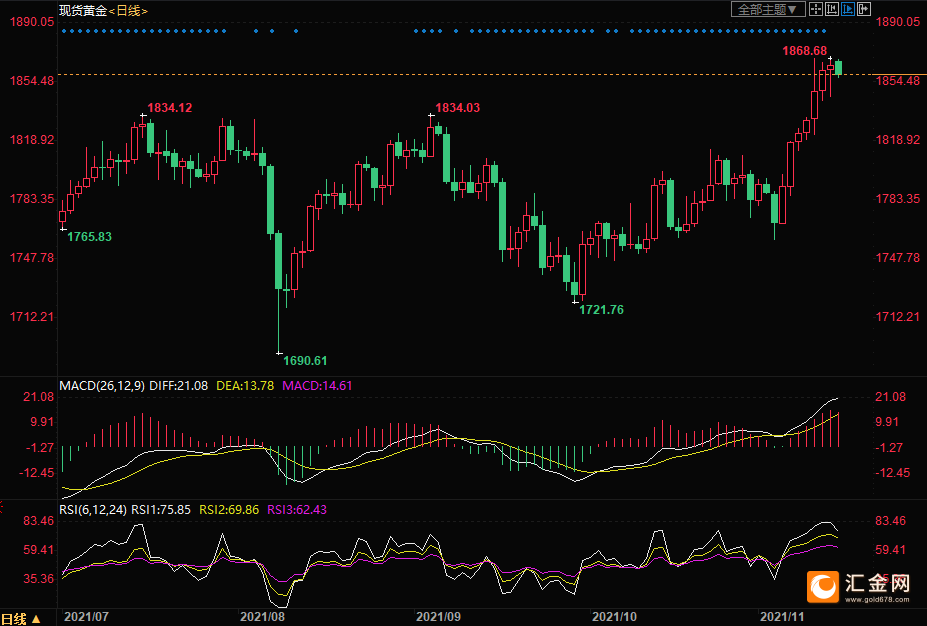Click the exit-arrow panel icon
The image size is (927, 626).
864,9
